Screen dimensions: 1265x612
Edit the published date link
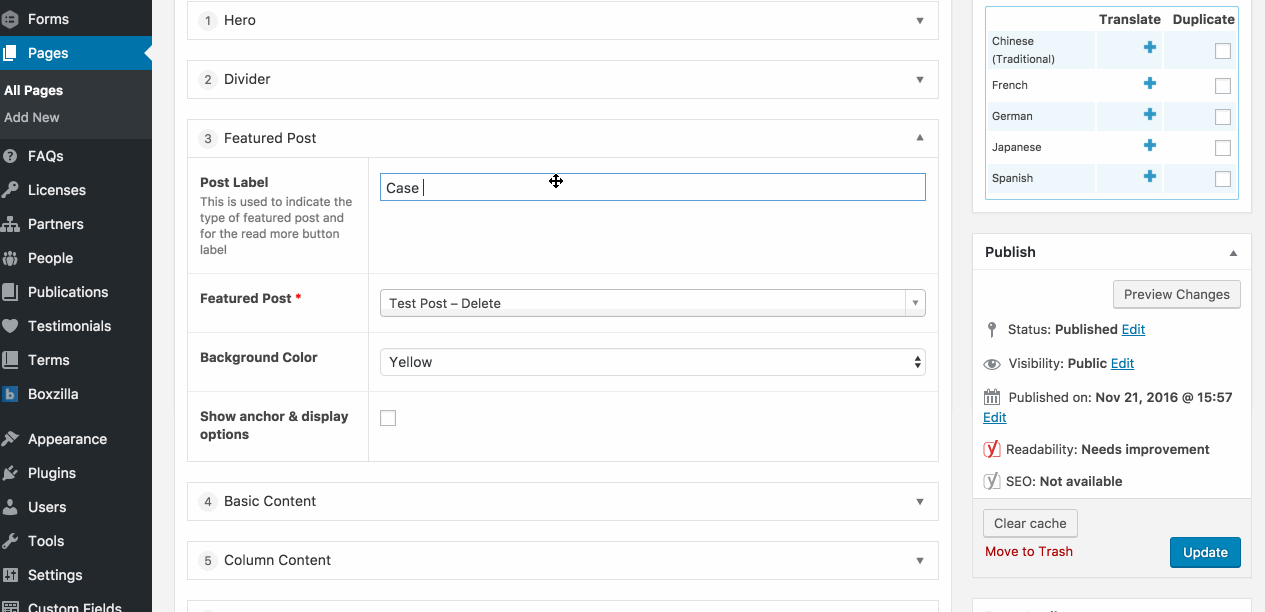coord(994,417)
